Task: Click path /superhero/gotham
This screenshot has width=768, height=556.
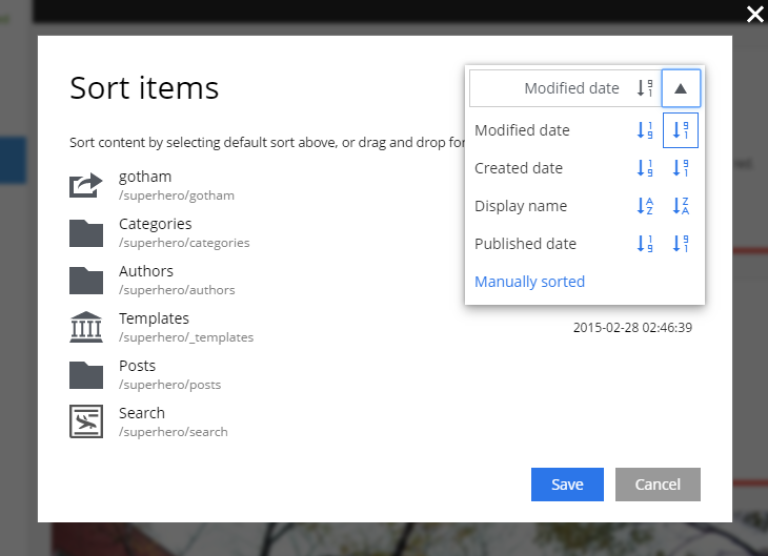Action: [176, 195]
